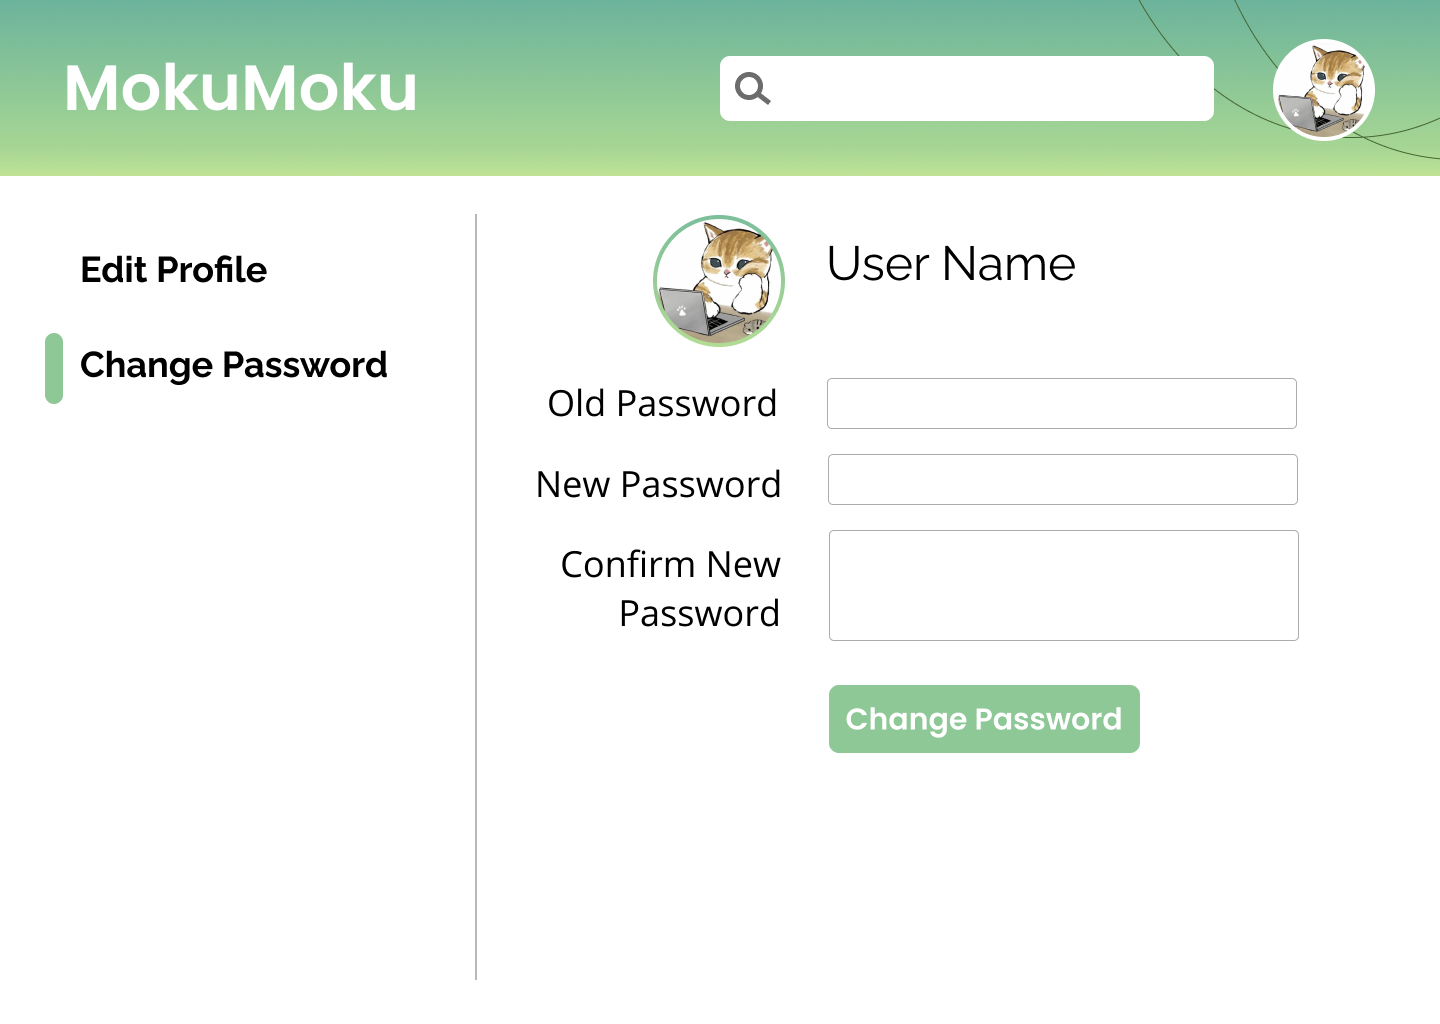The height and width of the screenshot is (1024, 1440).
Task: Select the search icon inside the search bar
Action: point(752,88)
